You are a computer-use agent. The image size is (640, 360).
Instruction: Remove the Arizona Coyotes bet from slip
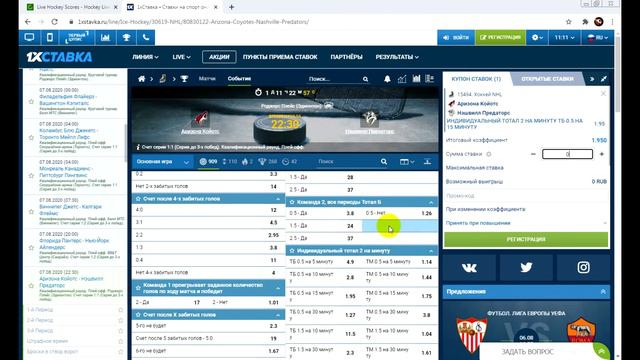click(x=603, y=93)
